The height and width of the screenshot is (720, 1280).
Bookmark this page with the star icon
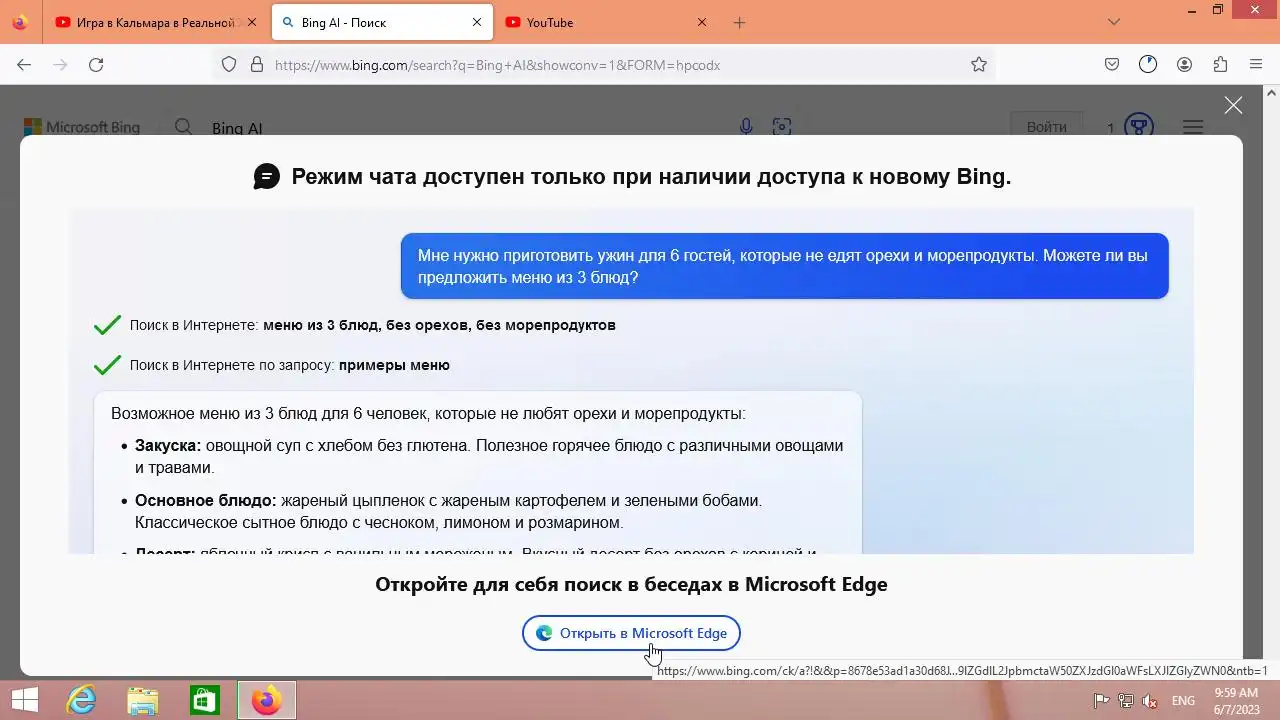click(x=979, y=64)
